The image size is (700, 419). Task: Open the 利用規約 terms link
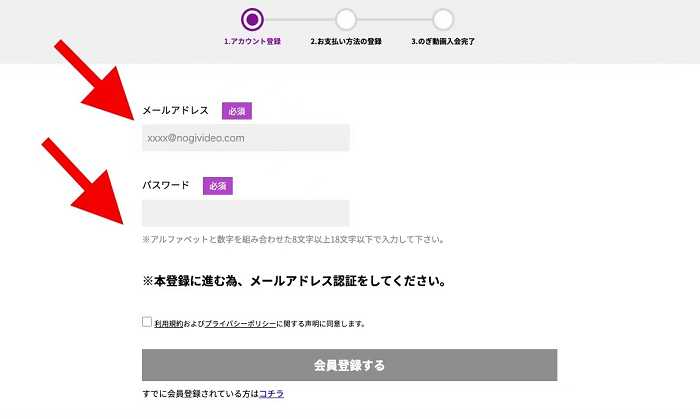(x=169, y=324)
